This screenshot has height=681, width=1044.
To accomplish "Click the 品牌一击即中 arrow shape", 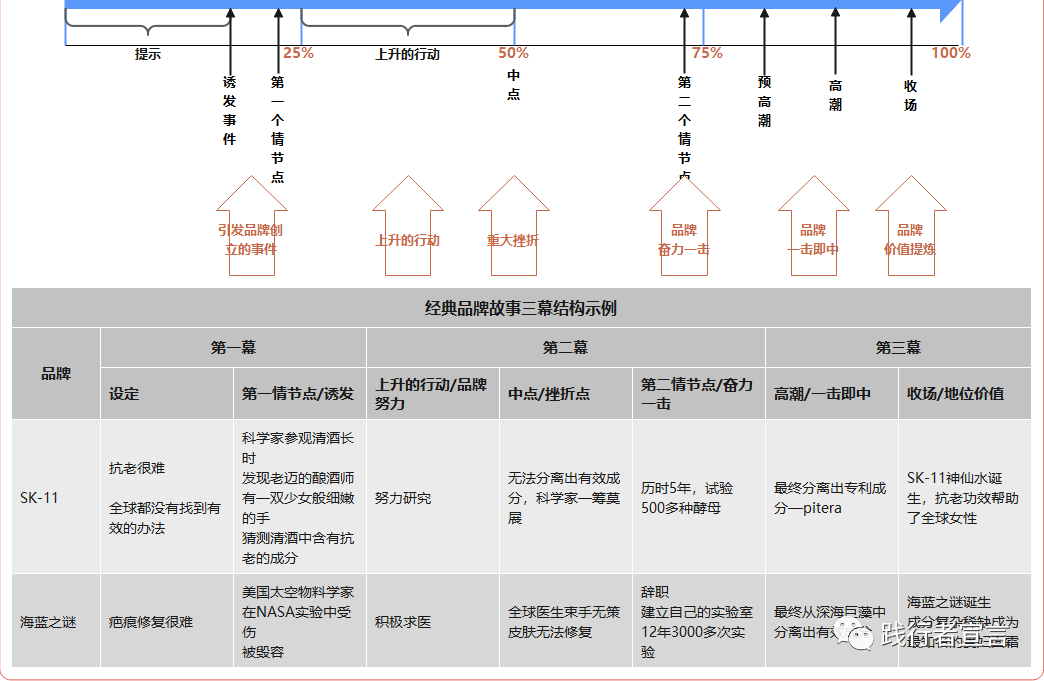I will coord(814,226).
